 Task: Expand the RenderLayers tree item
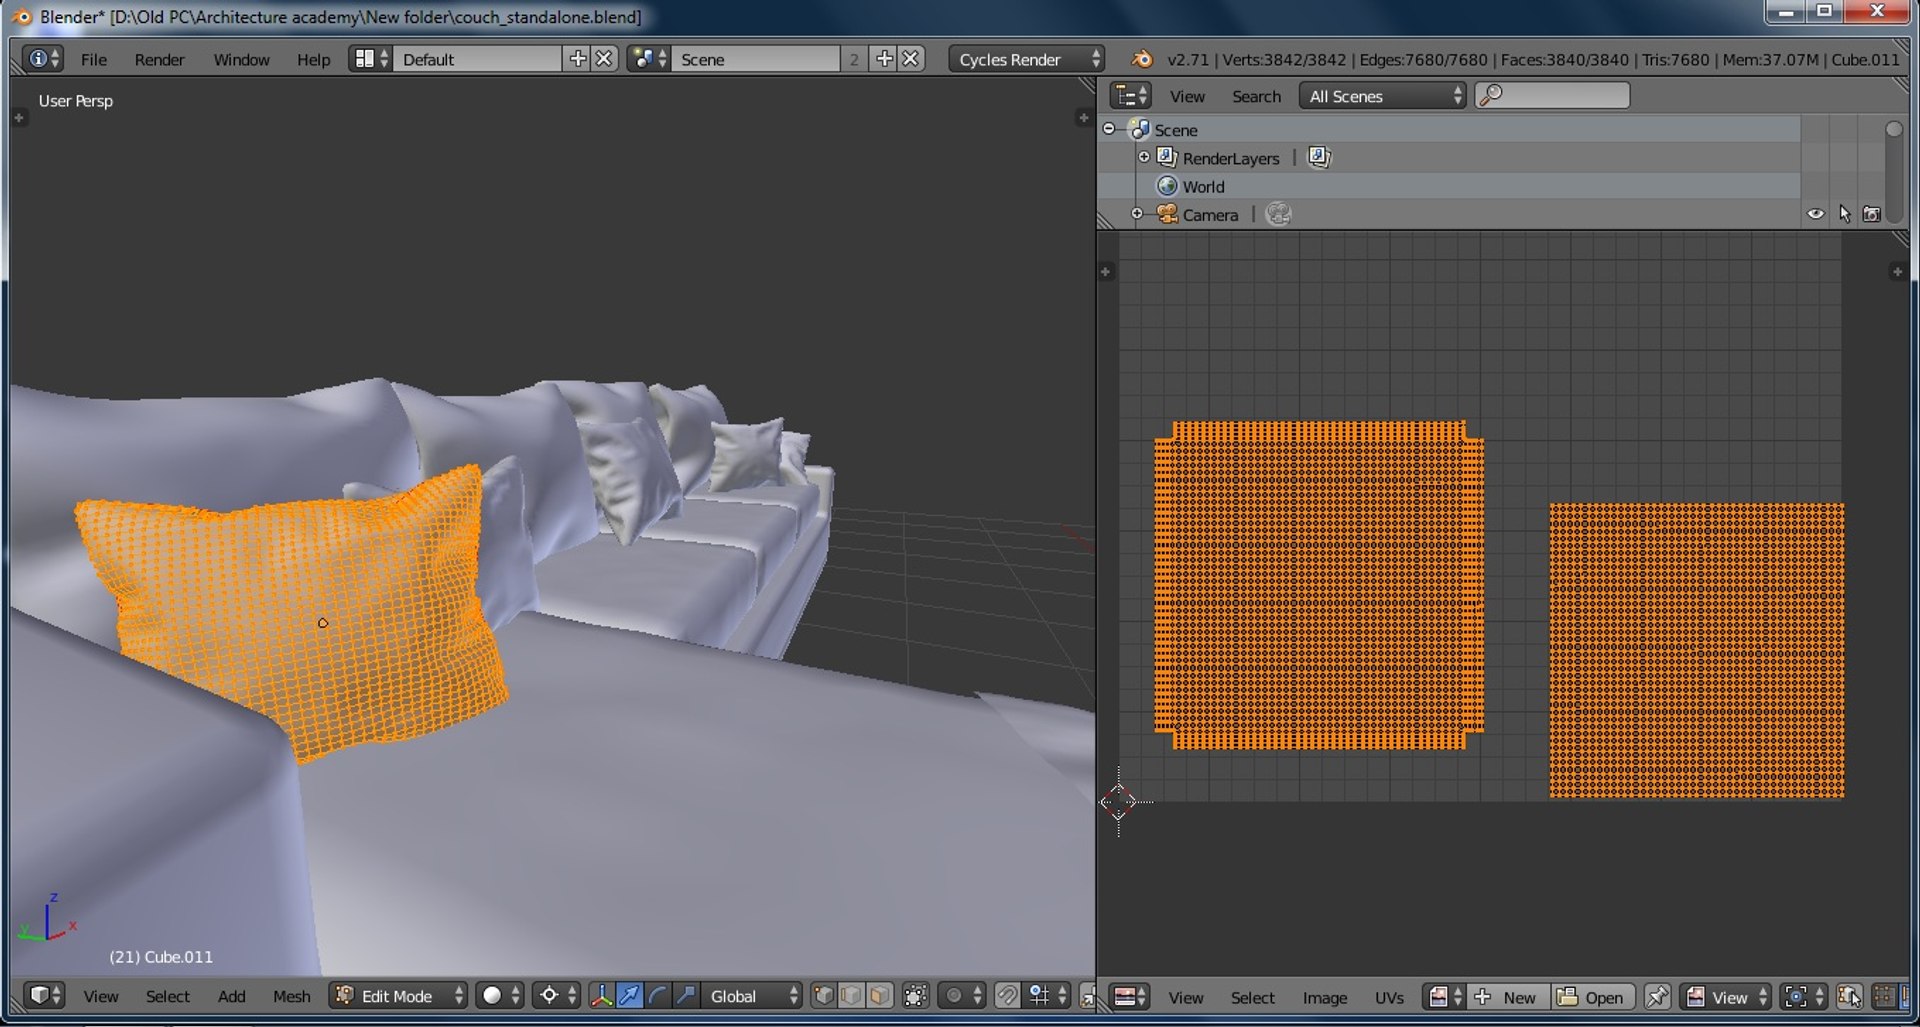[x=1144, y=157]
